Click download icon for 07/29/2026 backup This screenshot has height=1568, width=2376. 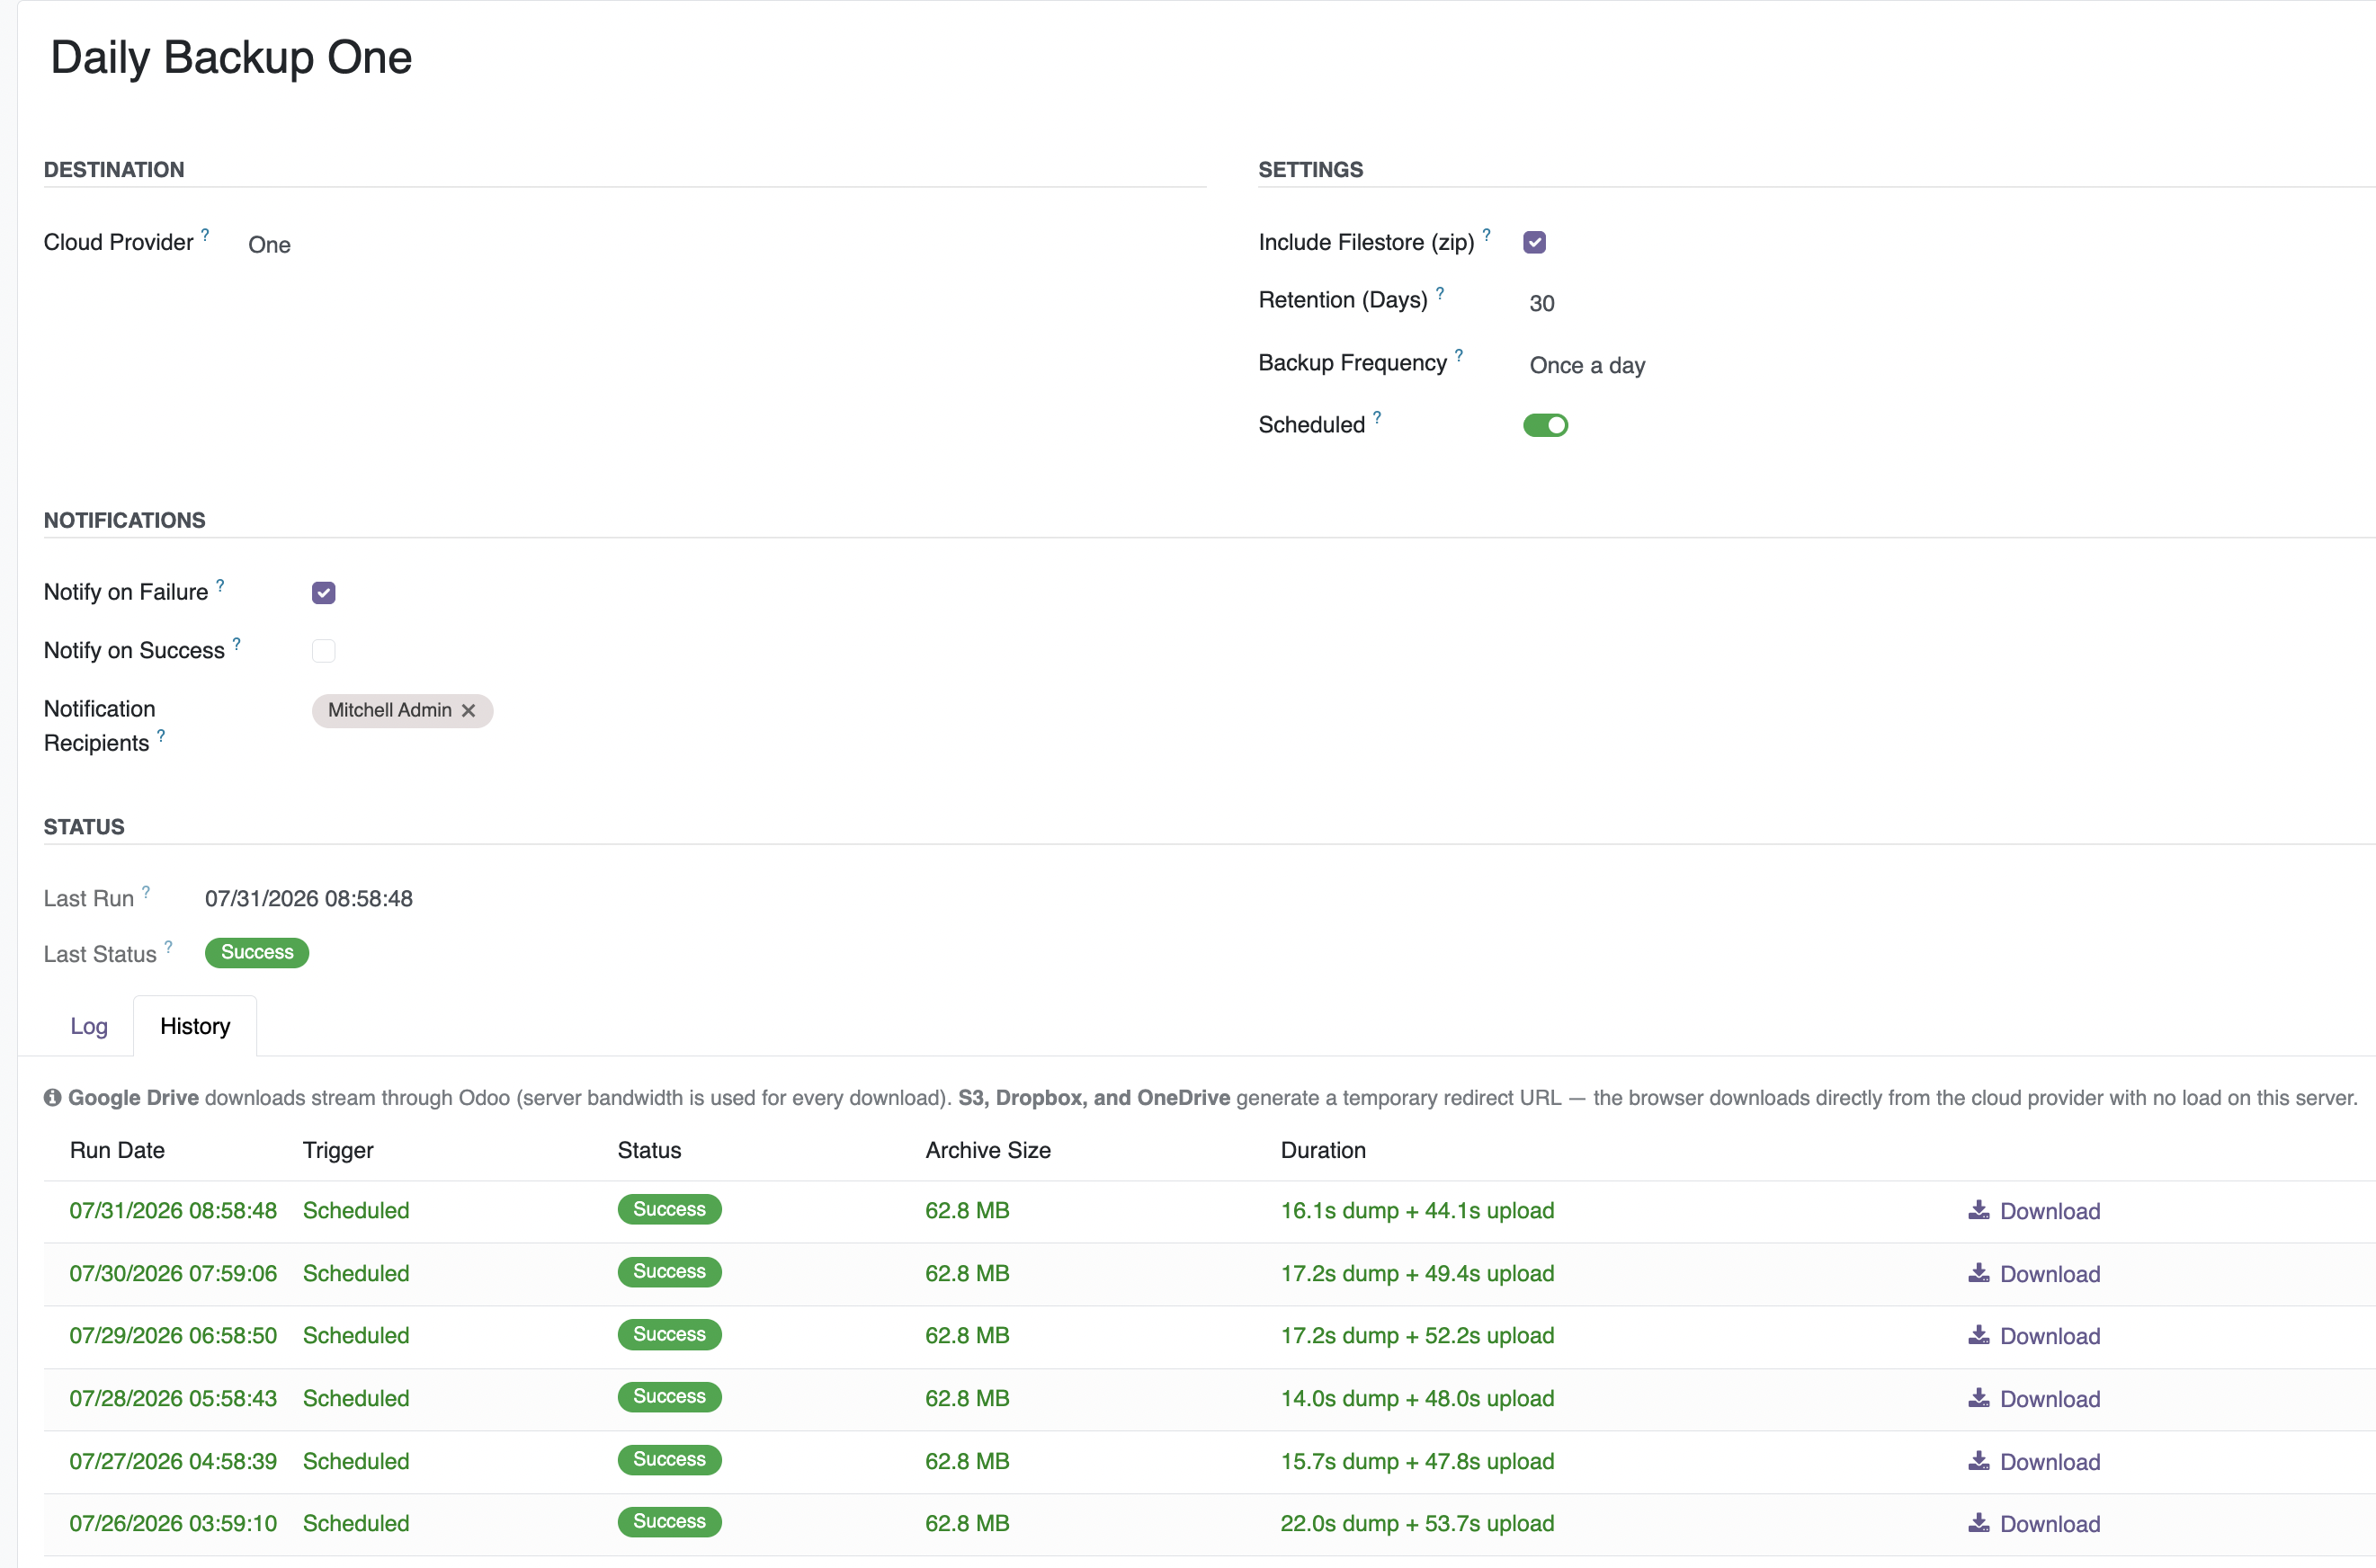[x=1978, y=1335]
